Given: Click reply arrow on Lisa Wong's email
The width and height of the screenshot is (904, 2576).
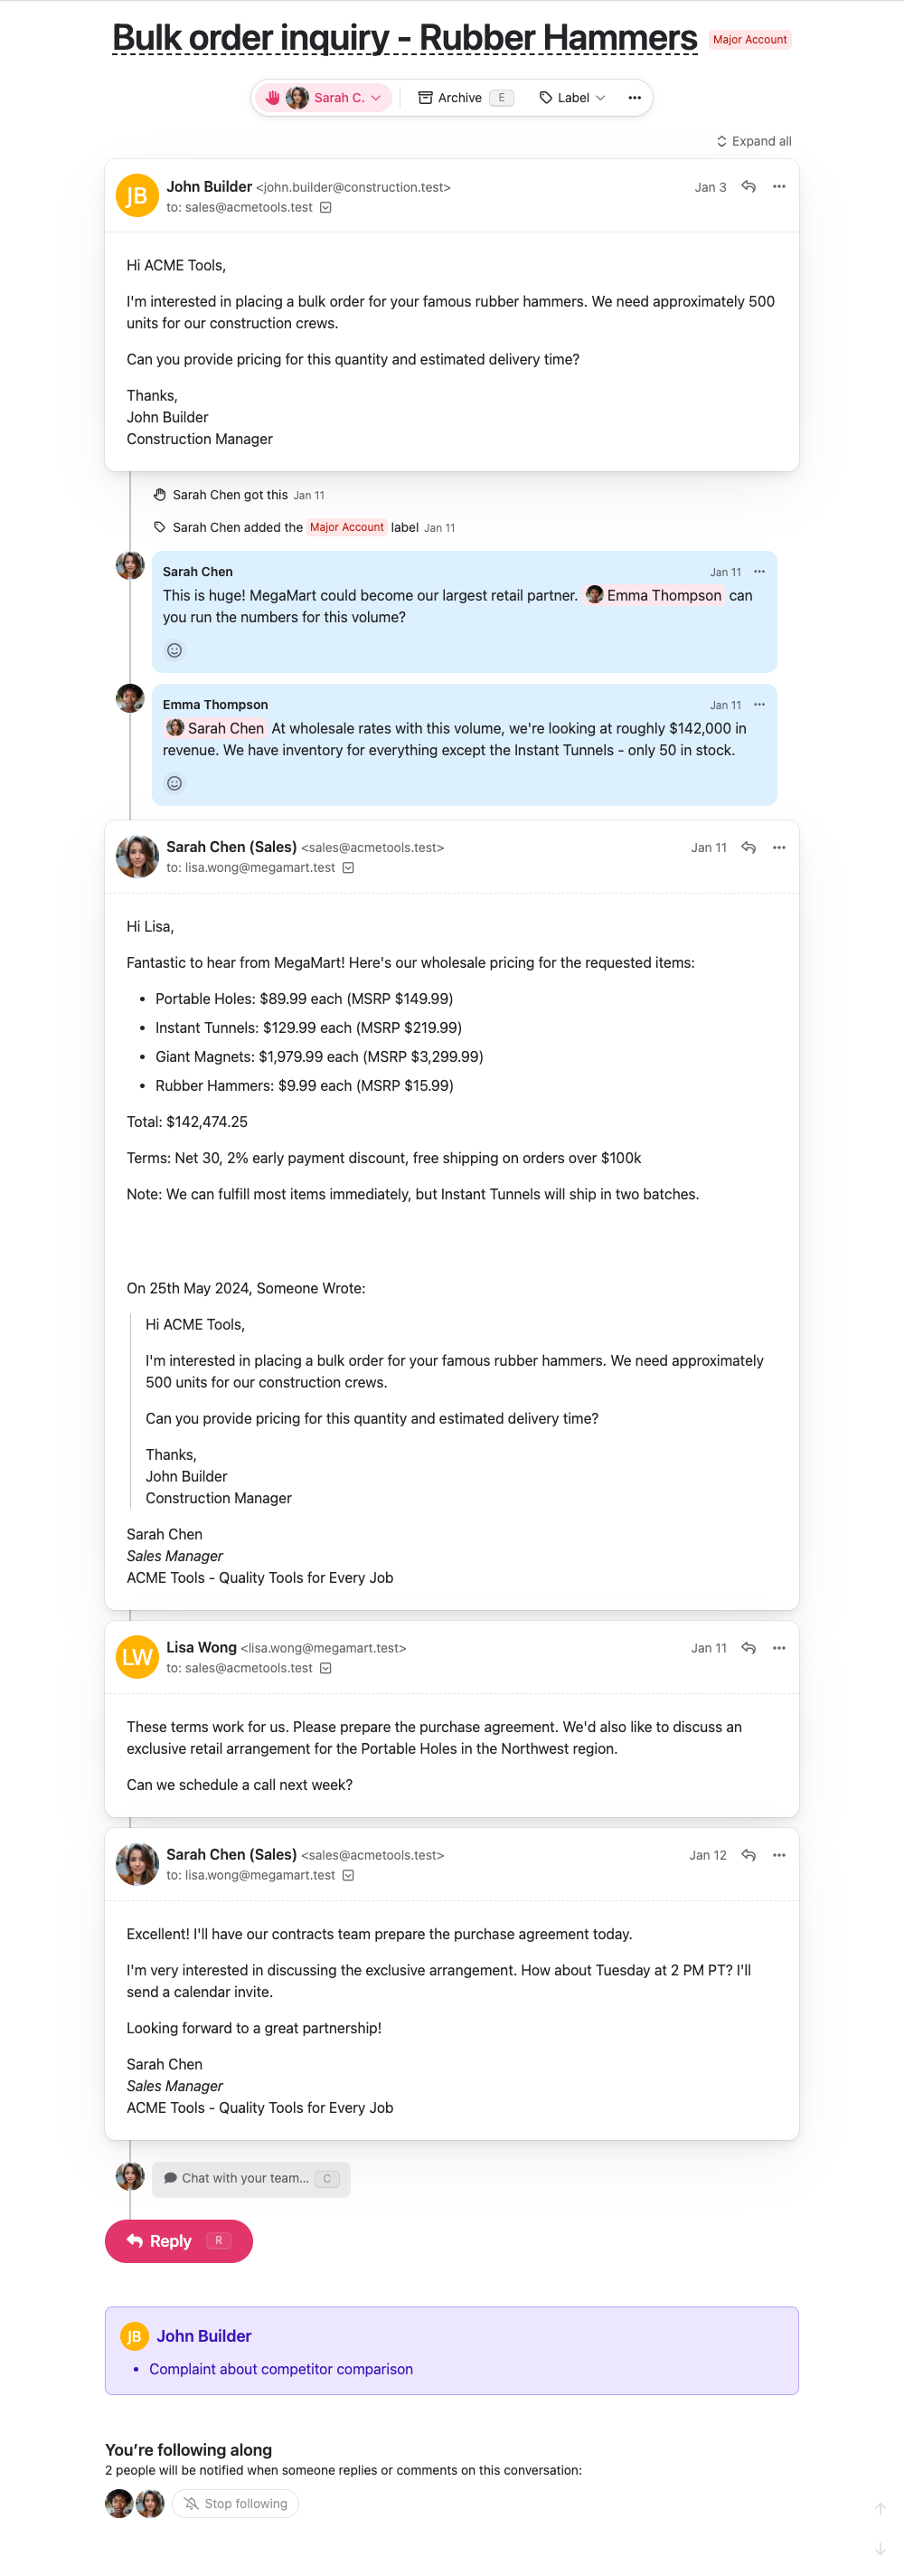Looking at the screenshot, I should [x=748, y=1648].
